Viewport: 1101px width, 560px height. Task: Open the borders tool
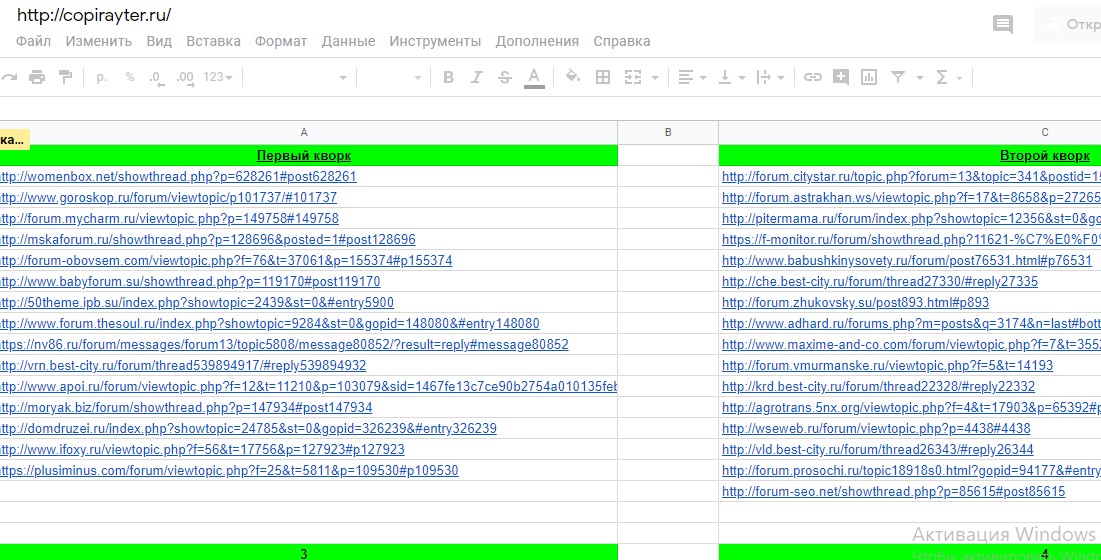coord(602,77)
